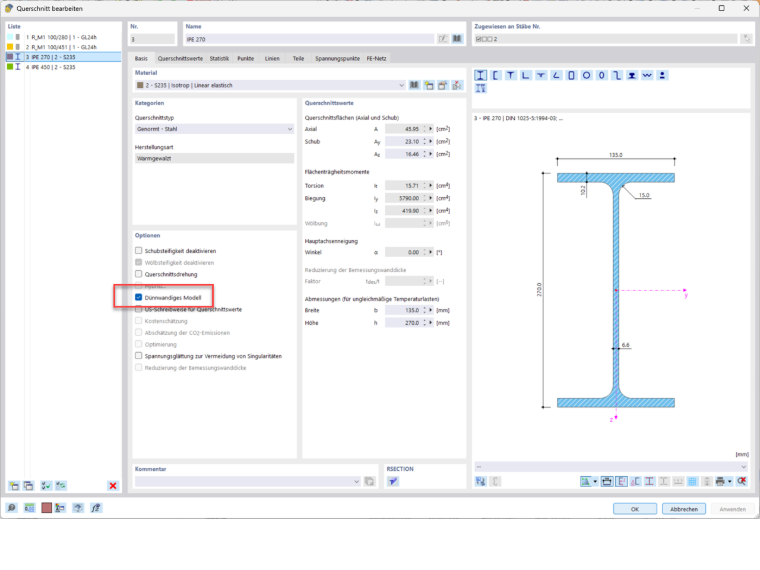Open RSECTION program icon
Viewport: 760px width, 570px height.
[393, 481]
